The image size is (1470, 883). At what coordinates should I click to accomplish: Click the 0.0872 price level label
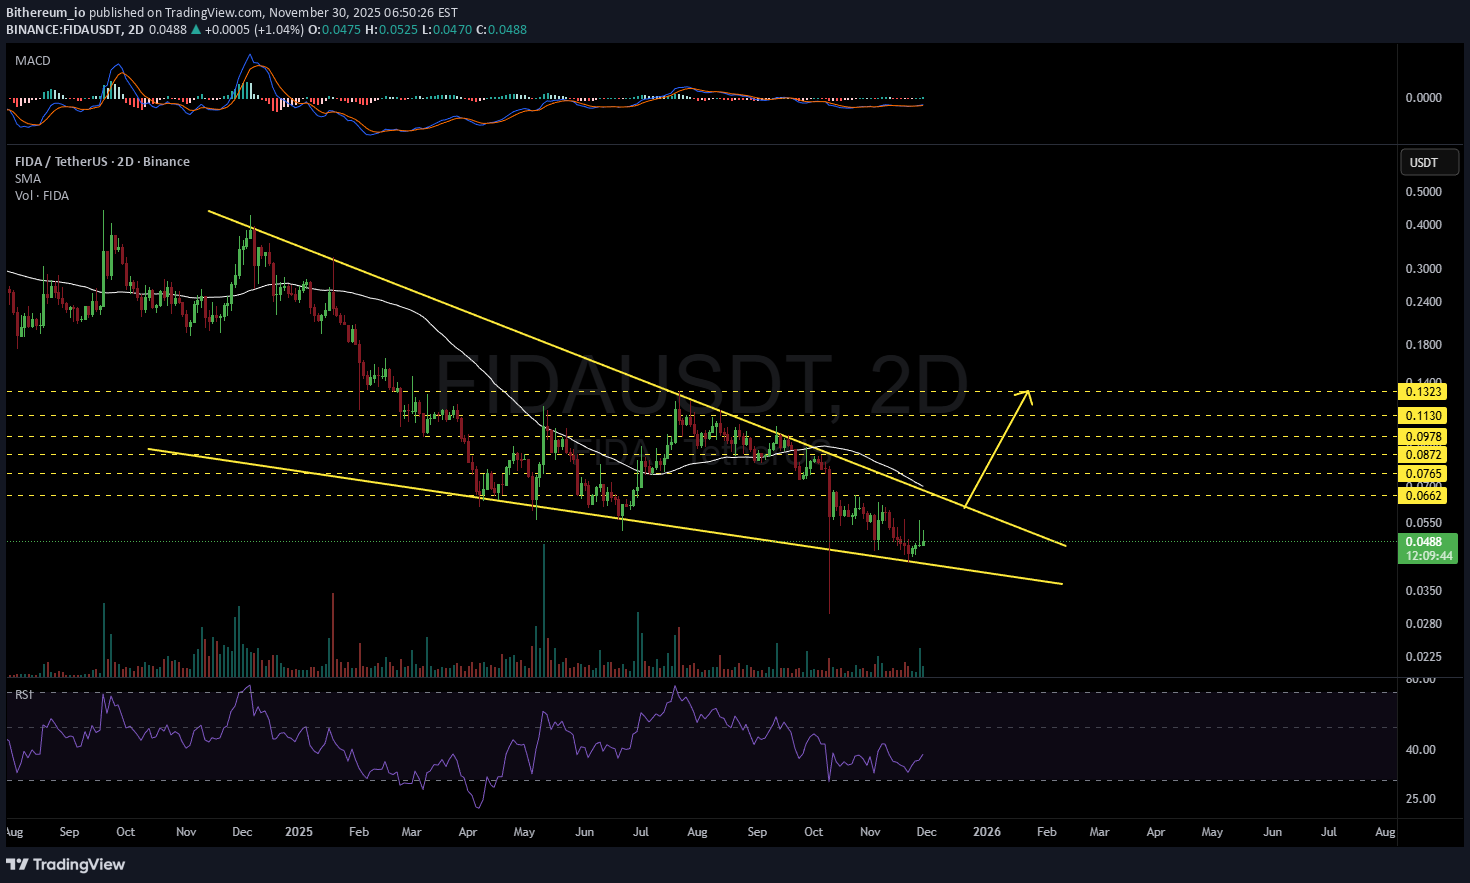(x=1423, y=455)
